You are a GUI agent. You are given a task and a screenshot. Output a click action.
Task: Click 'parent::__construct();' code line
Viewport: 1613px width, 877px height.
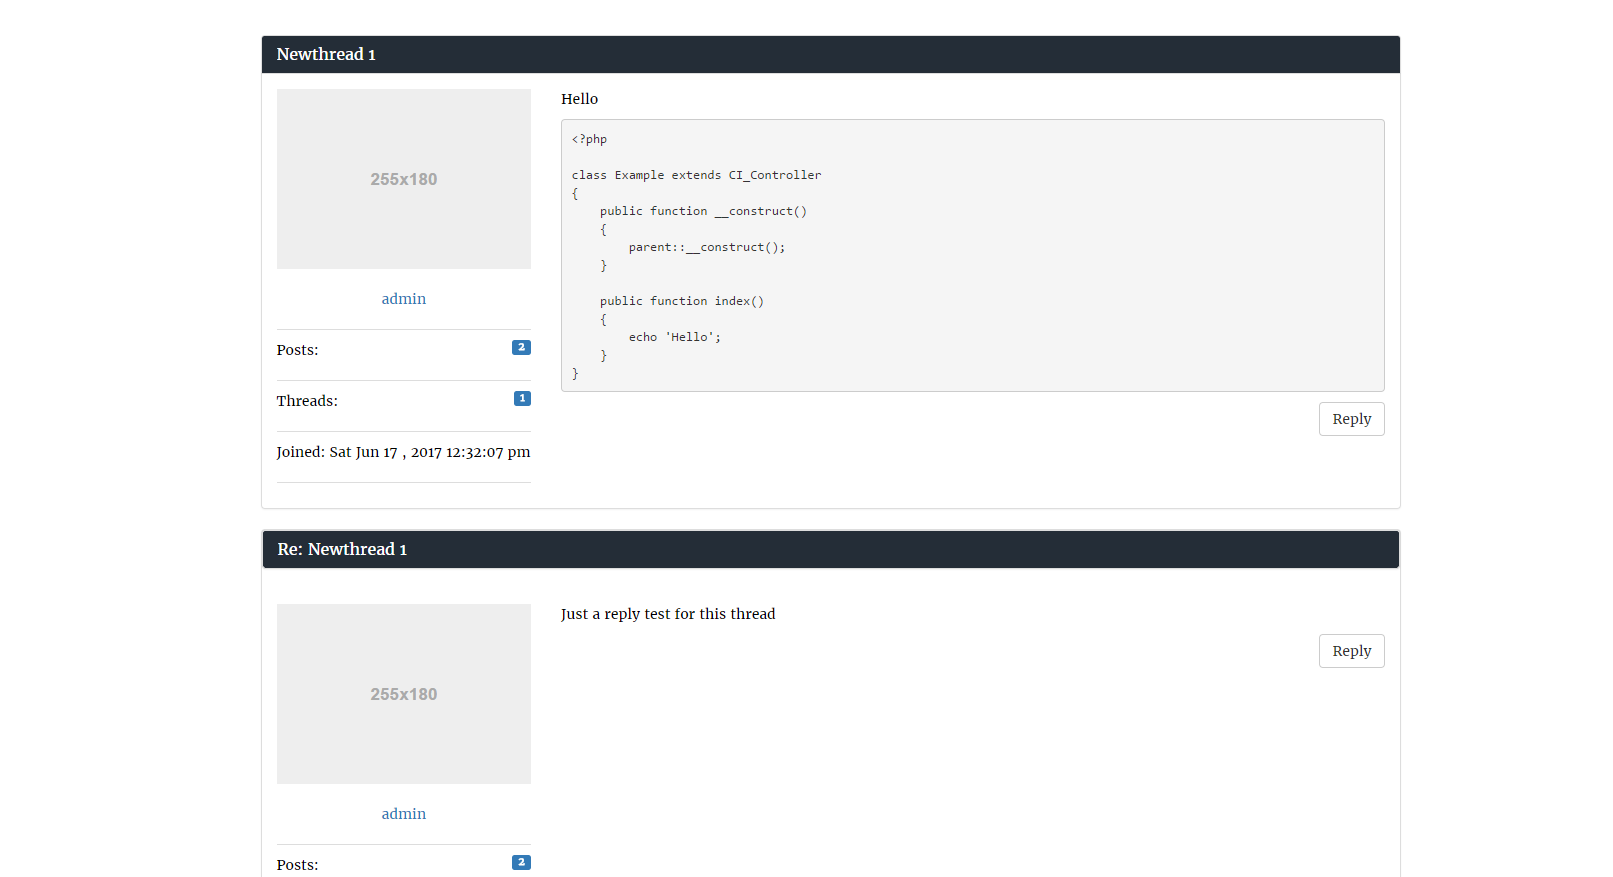pyautogui.click(x=707, y=247)
